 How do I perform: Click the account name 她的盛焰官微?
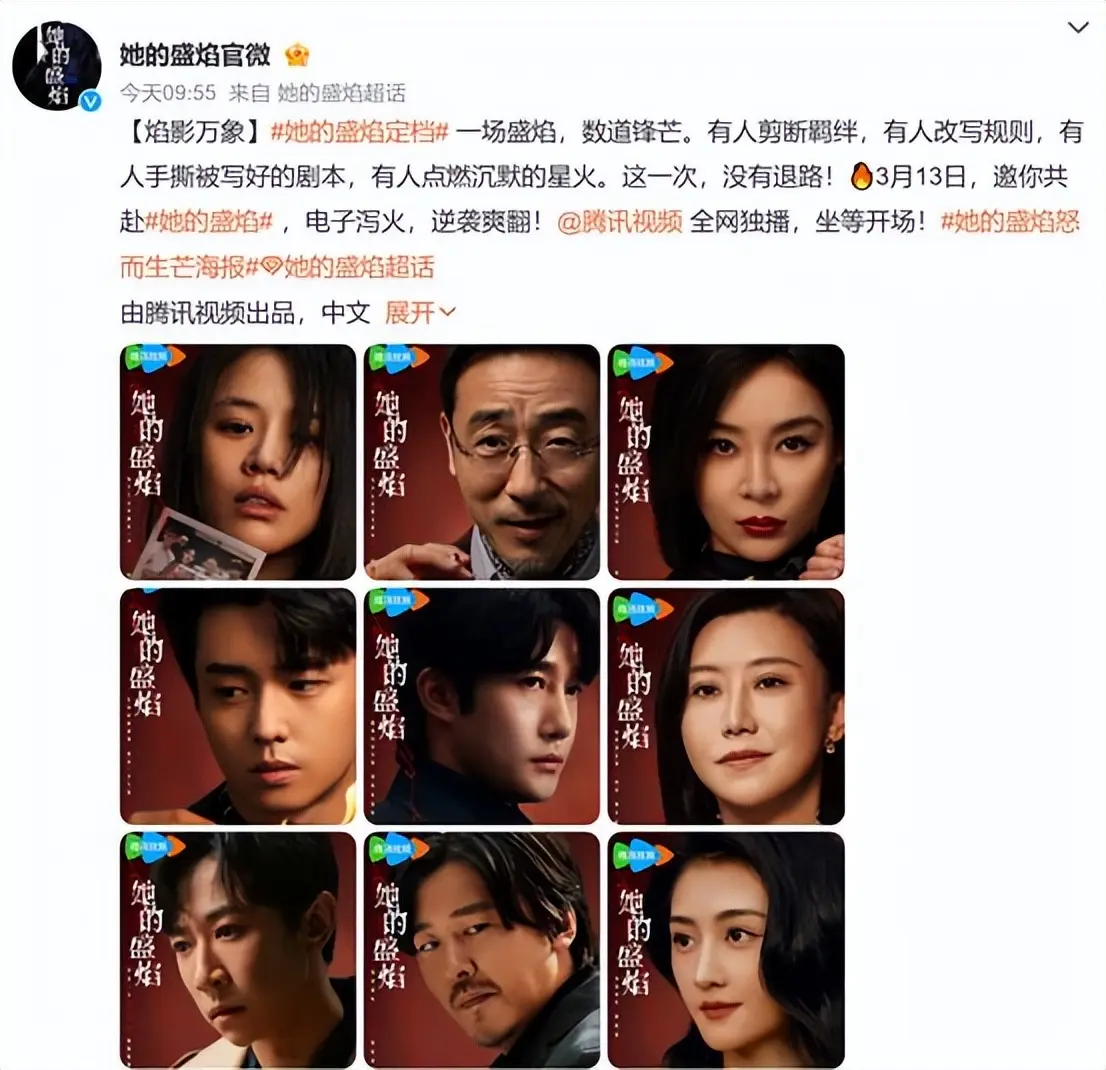pyautogui.click(x=195, y=54)
